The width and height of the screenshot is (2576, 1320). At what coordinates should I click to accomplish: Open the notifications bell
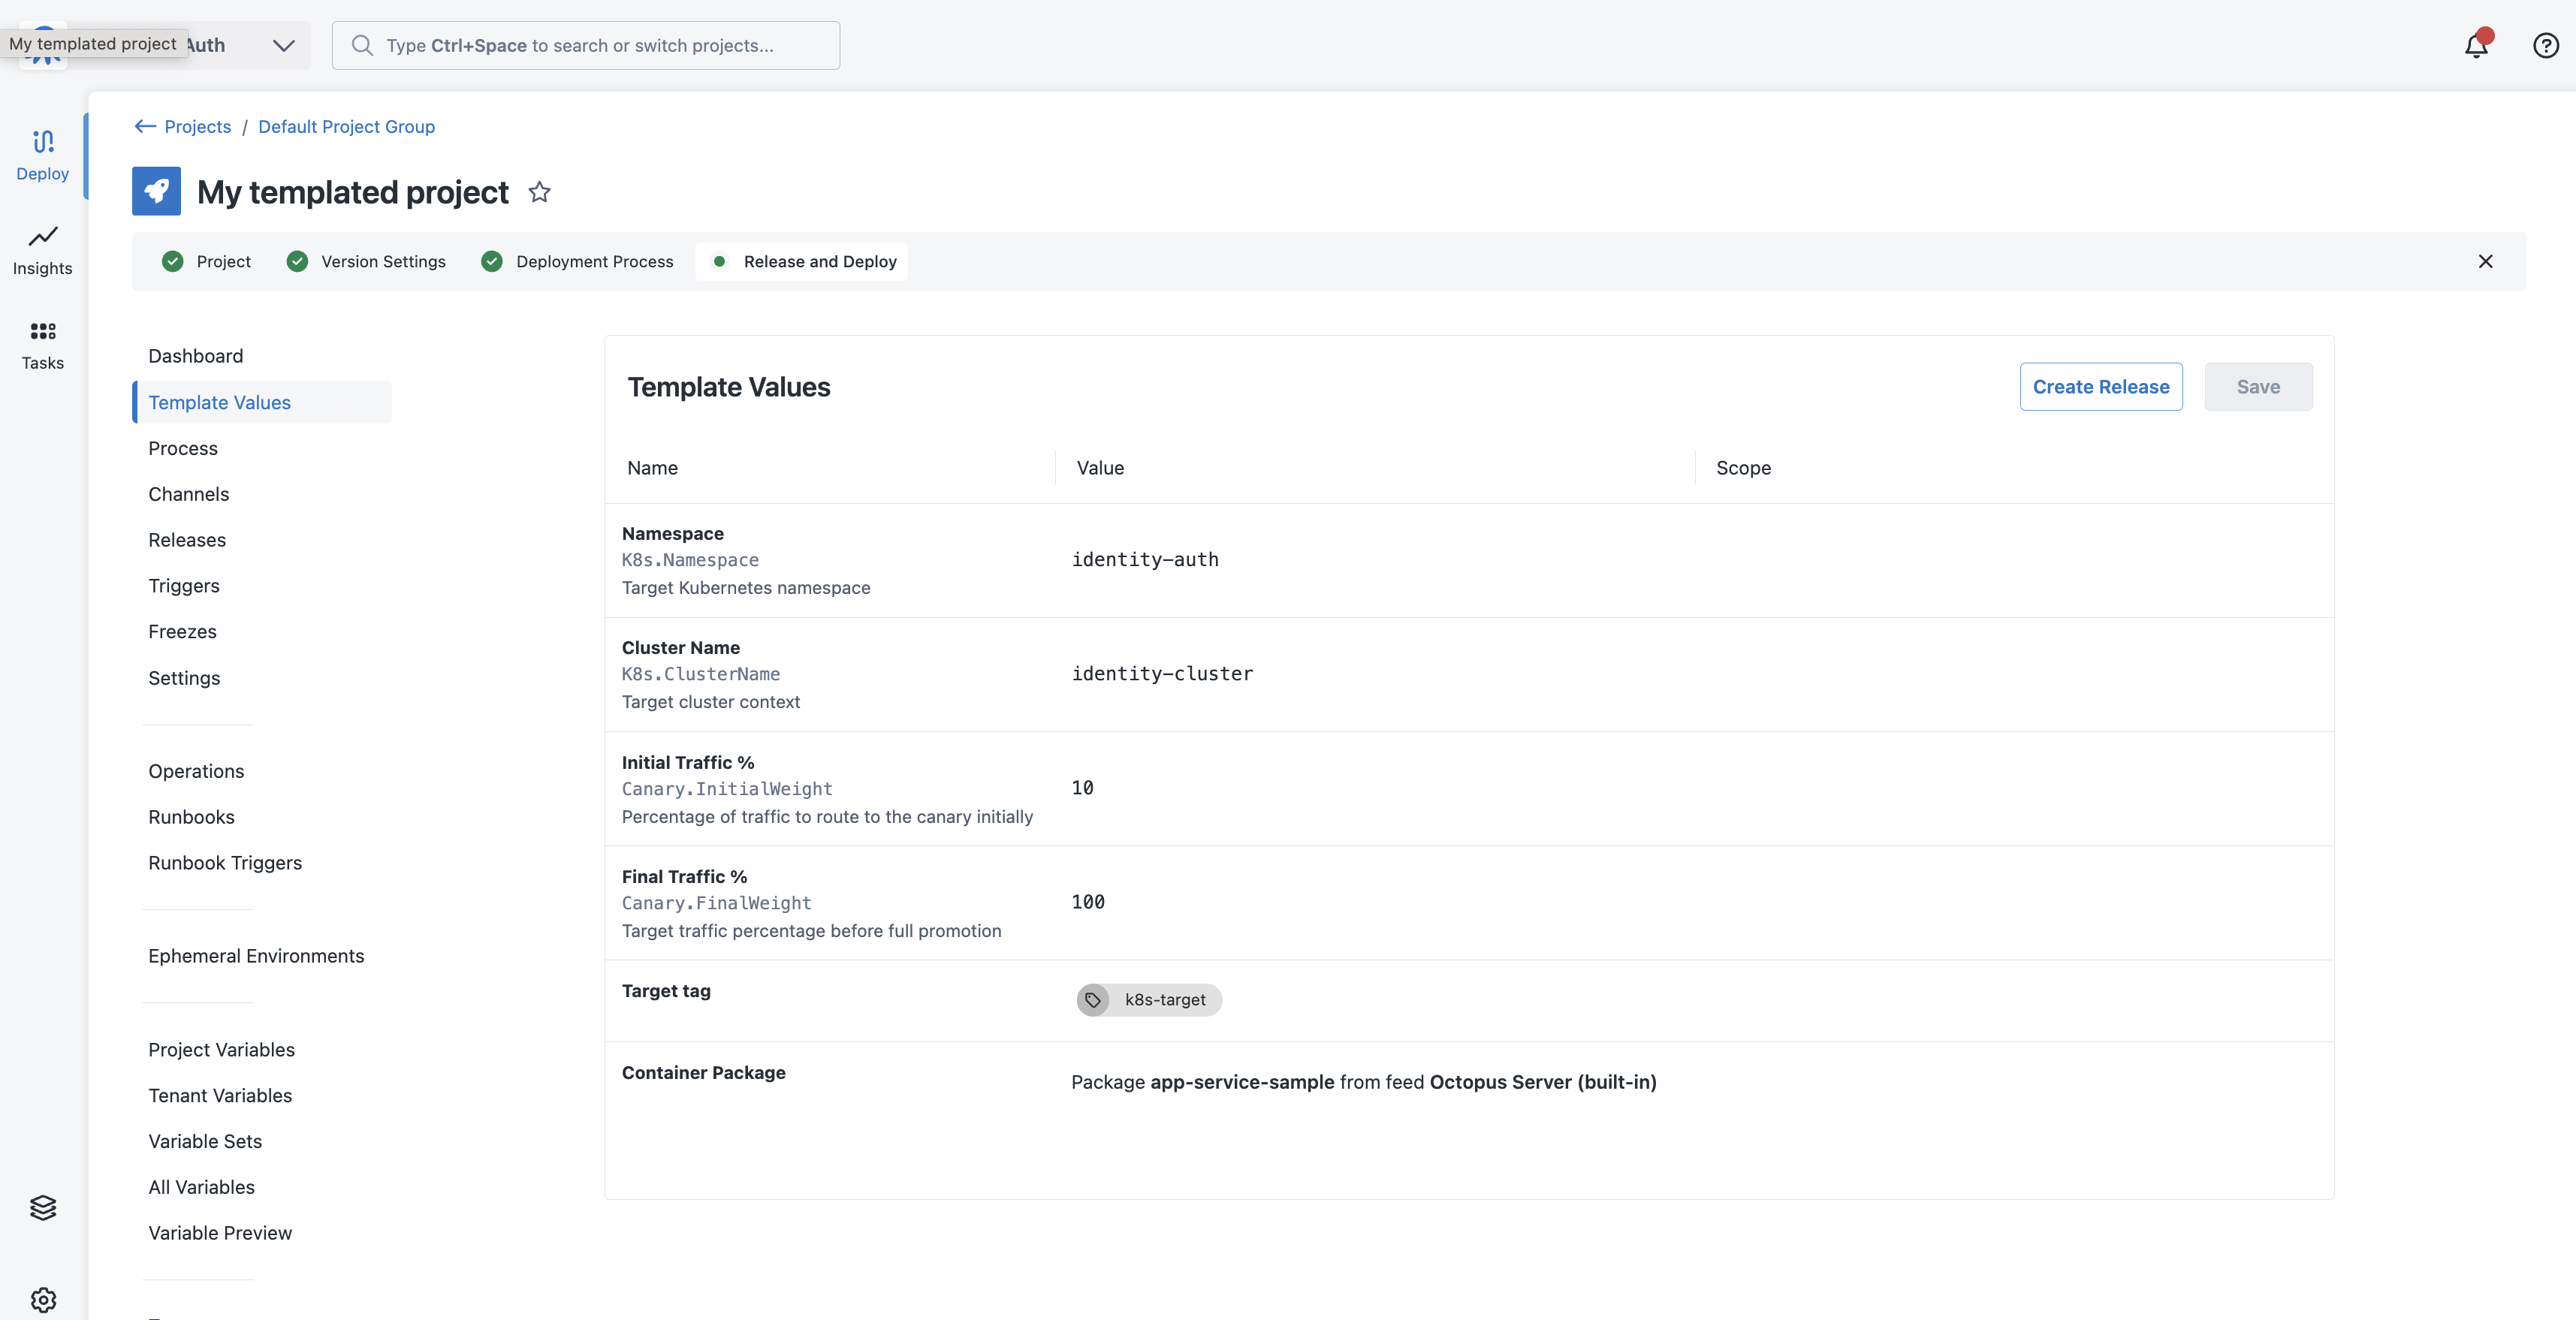click(2475, 45)
